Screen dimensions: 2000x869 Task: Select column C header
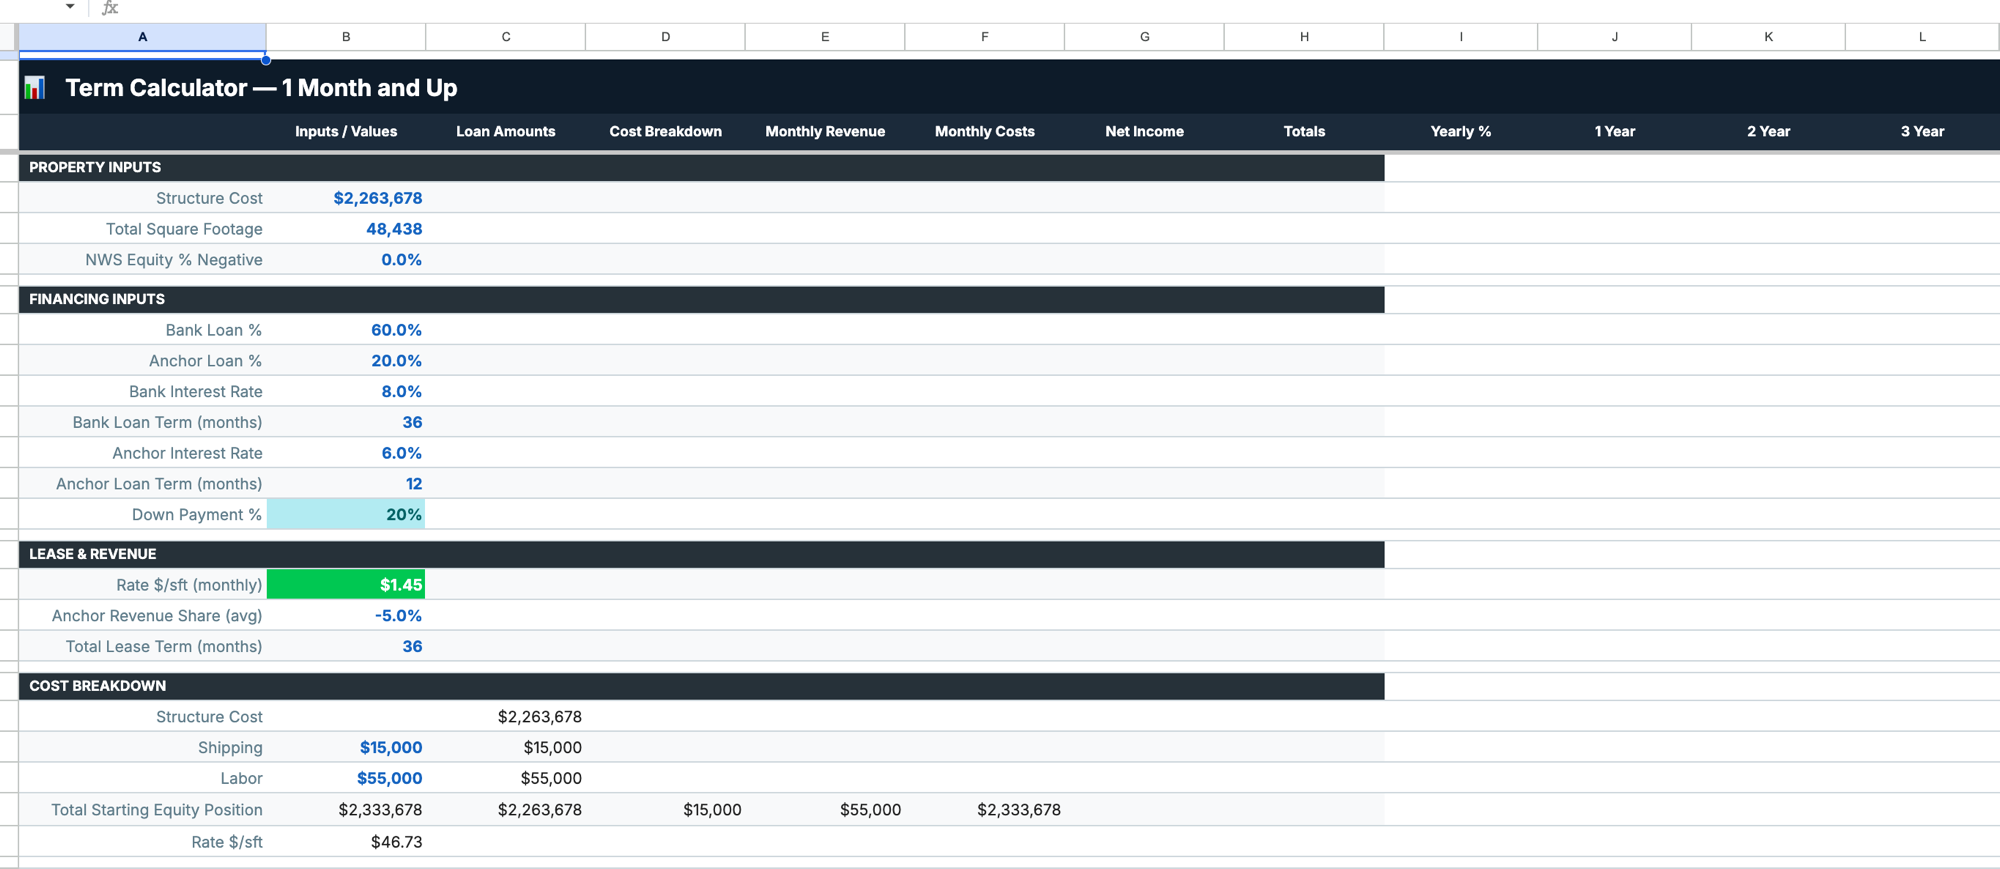point(506,37)
